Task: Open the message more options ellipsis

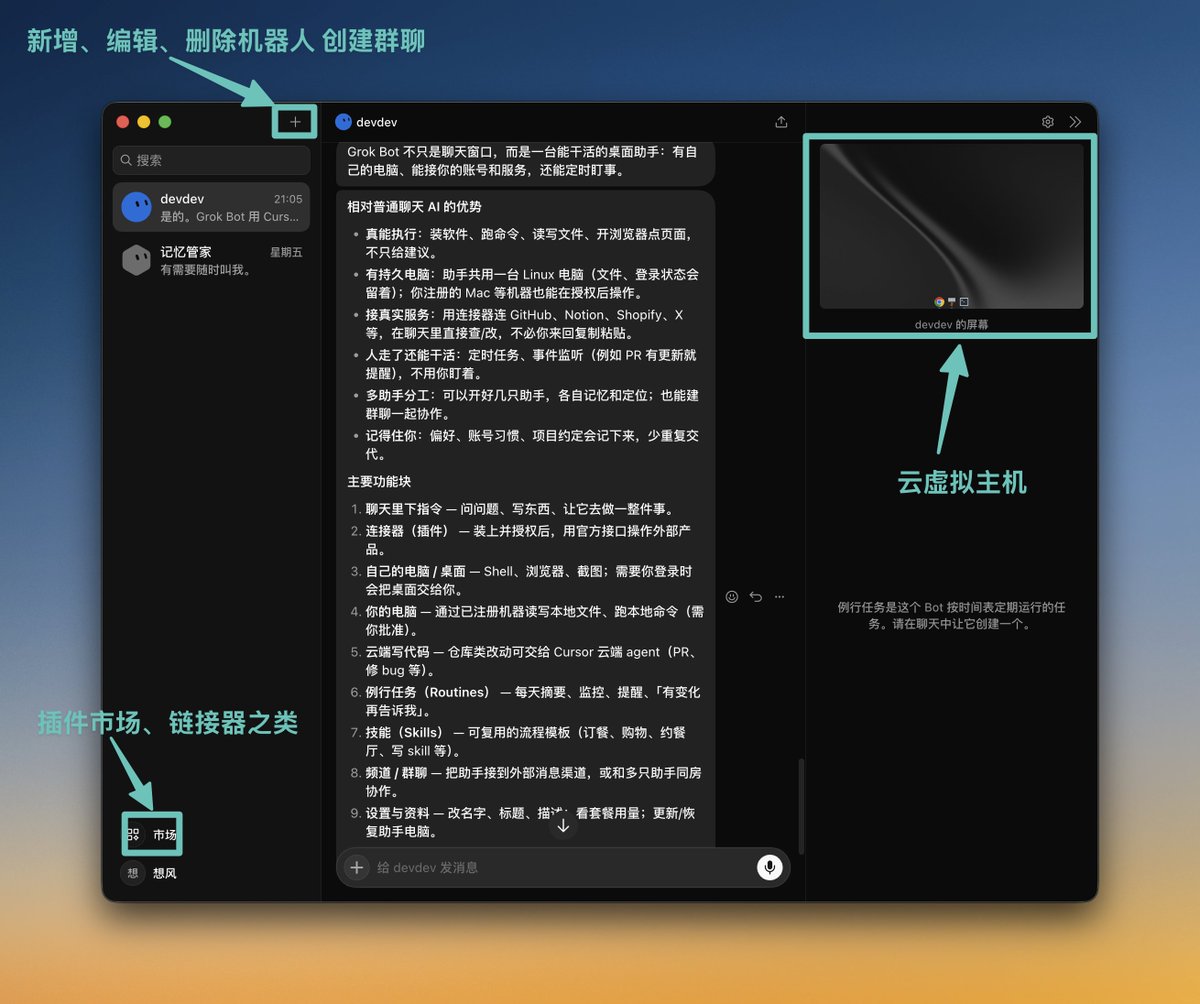Action: pyautogui.click(x=780, y=597)
